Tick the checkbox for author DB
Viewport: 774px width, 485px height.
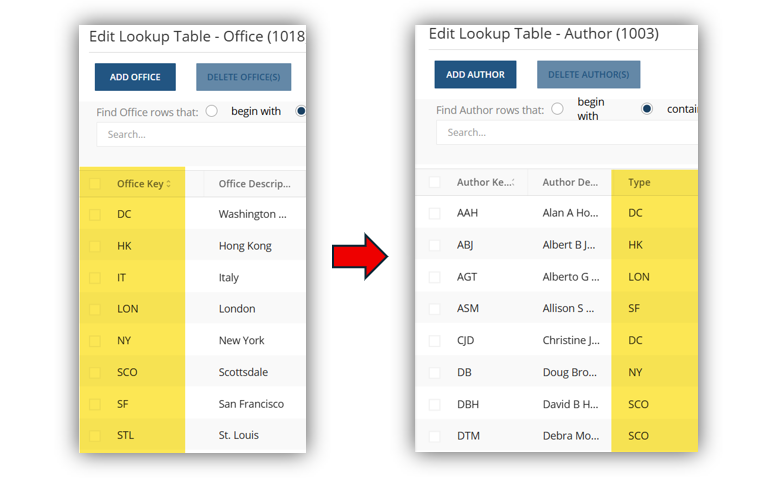tap(435, 372)
